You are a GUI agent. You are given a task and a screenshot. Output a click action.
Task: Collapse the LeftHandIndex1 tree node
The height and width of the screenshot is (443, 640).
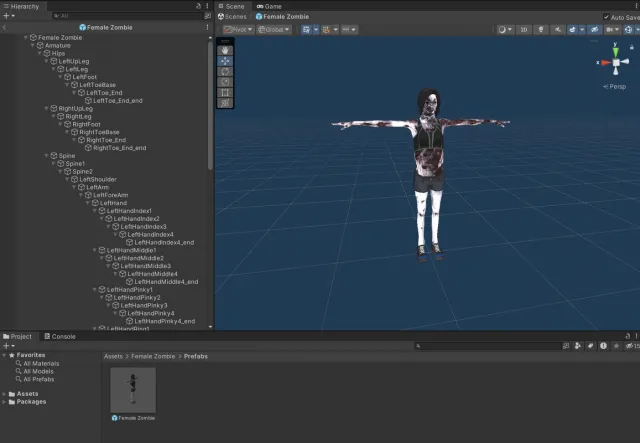coord(95,211)
